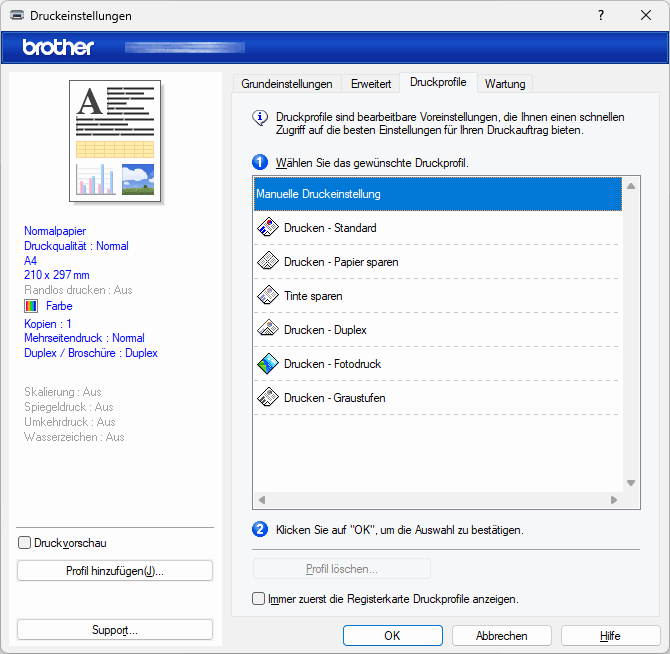Select the Drucken - Duplex profile text
This screenshot has width=670, height=654.
[x=325, y=330]
